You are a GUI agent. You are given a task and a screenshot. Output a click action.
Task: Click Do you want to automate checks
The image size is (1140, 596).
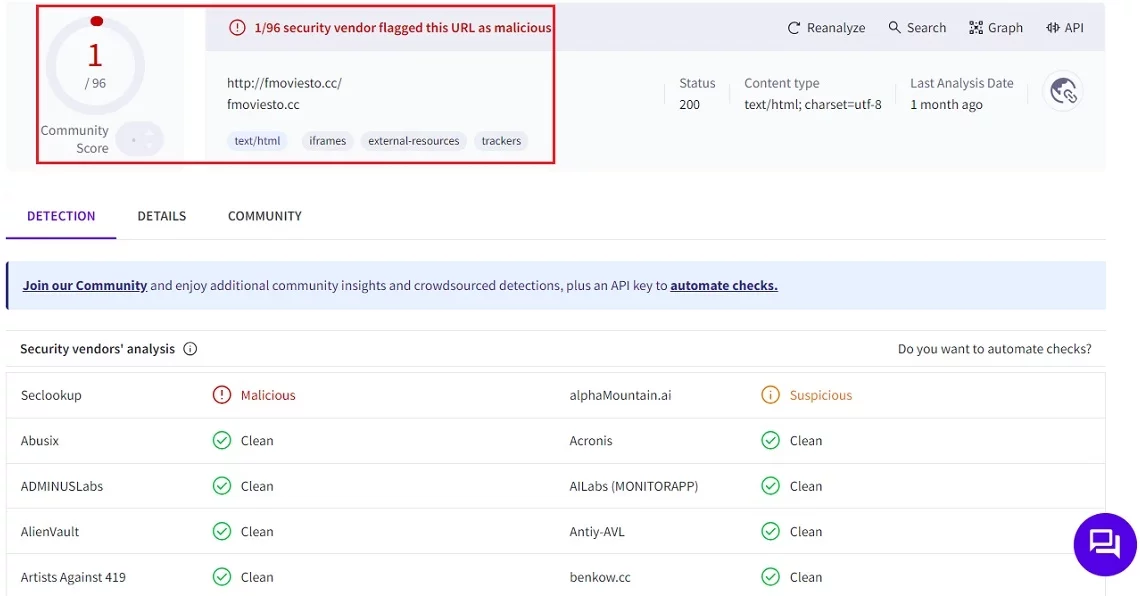tap(994, 349)
